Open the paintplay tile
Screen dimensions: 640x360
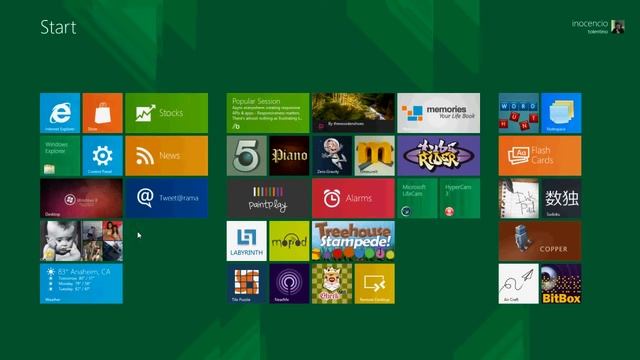268,198
